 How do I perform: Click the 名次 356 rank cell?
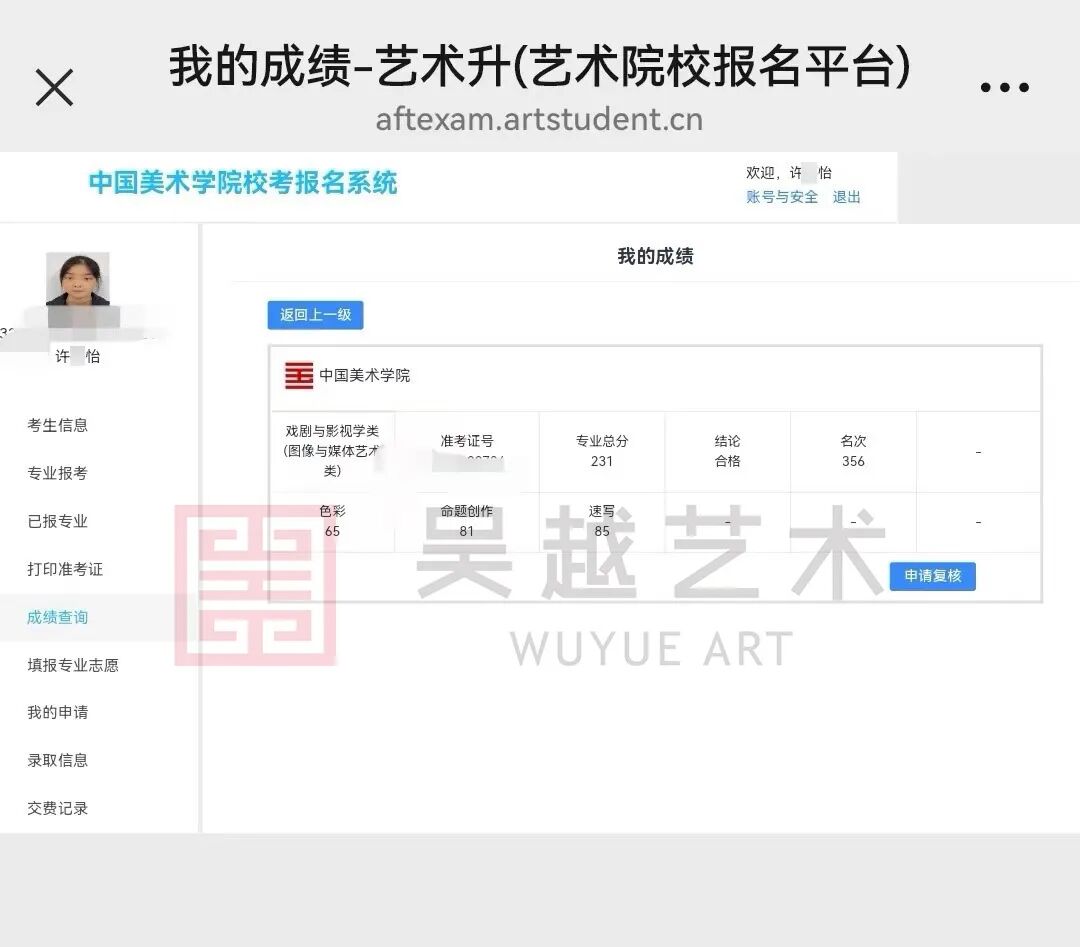coord(853,451)
